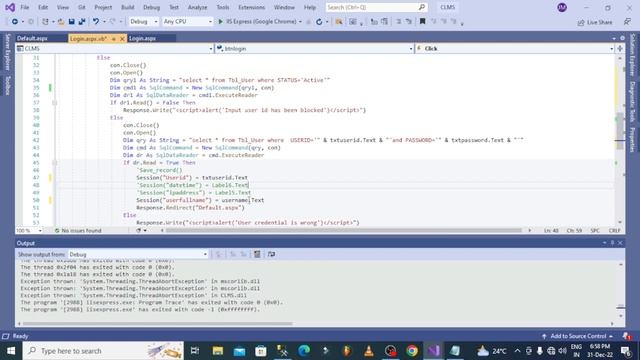Open the Toolbox side panel
Screen dimensions: 640x360
click(7, 85)
